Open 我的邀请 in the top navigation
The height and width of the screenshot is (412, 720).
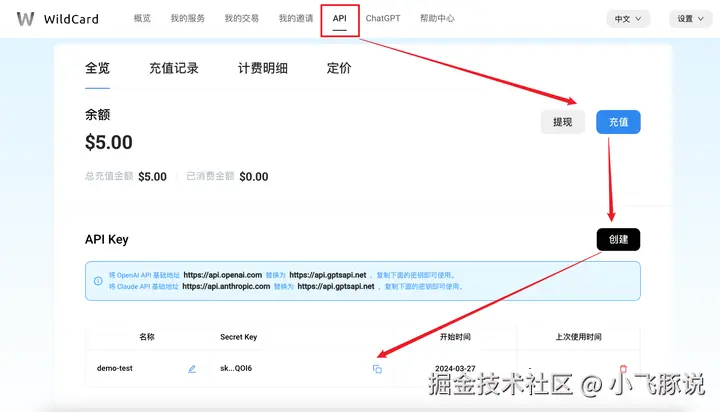tap(296, 18)
